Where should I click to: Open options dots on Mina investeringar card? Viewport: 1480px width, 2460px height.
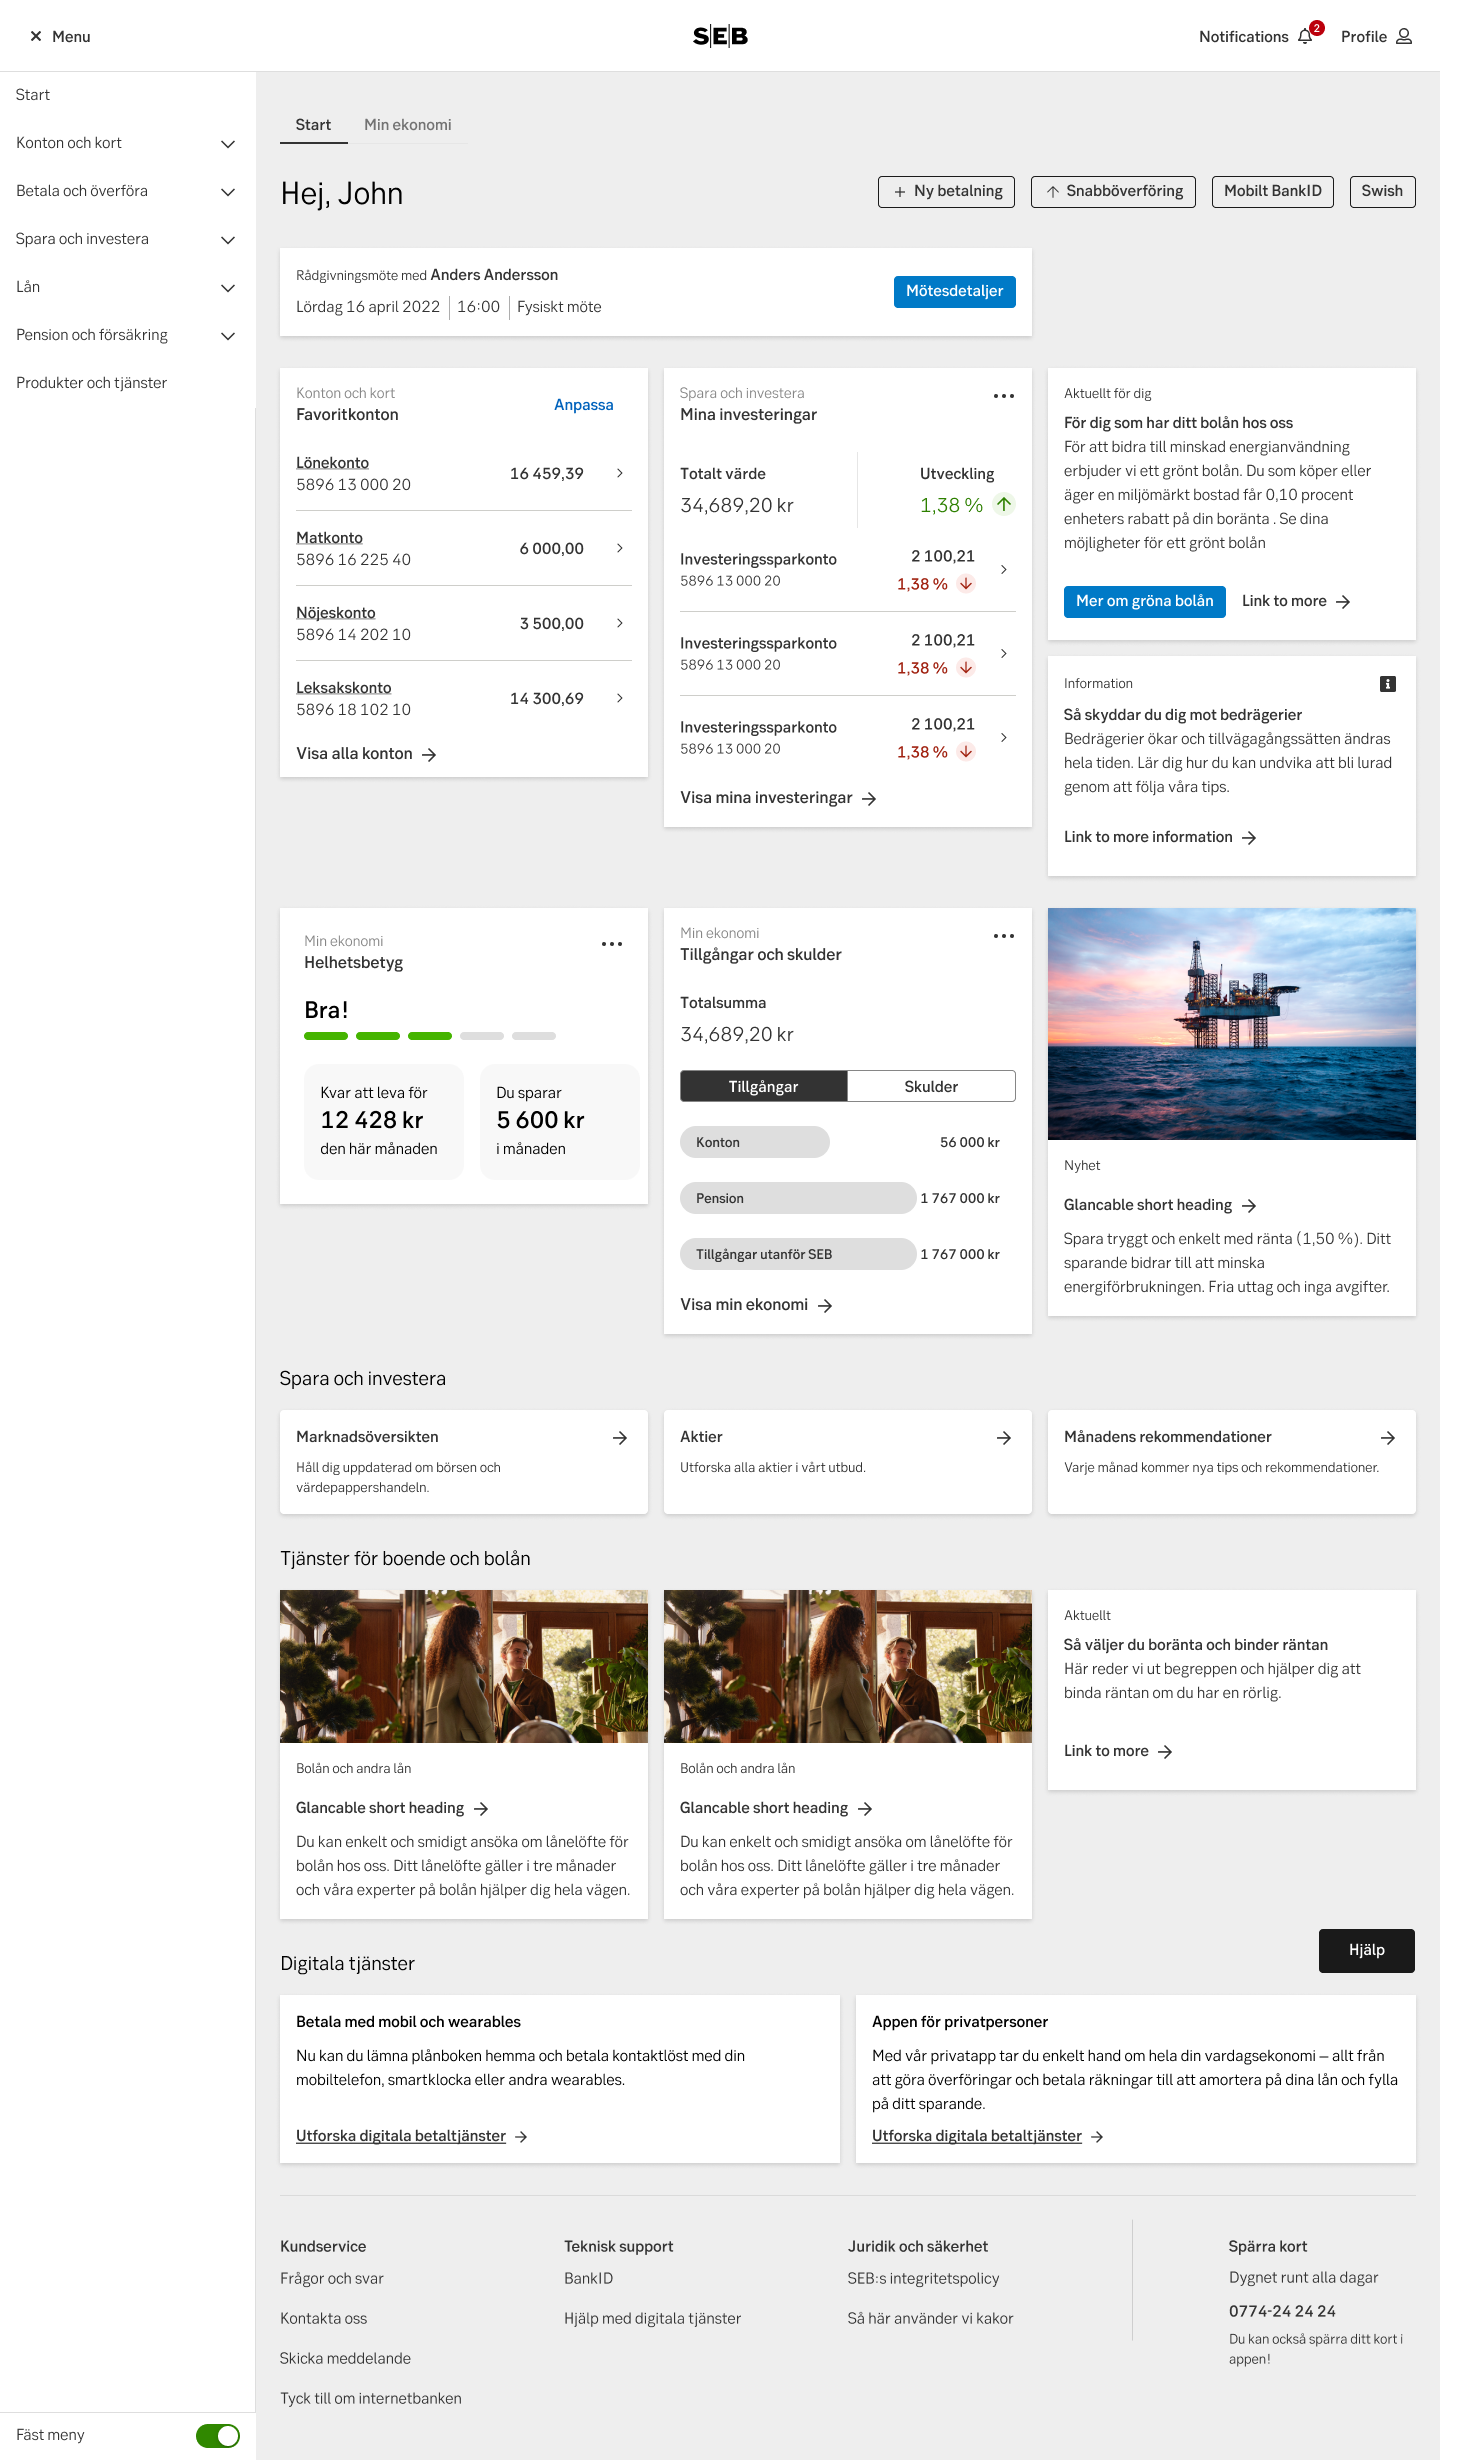[x=1003, y=396]
